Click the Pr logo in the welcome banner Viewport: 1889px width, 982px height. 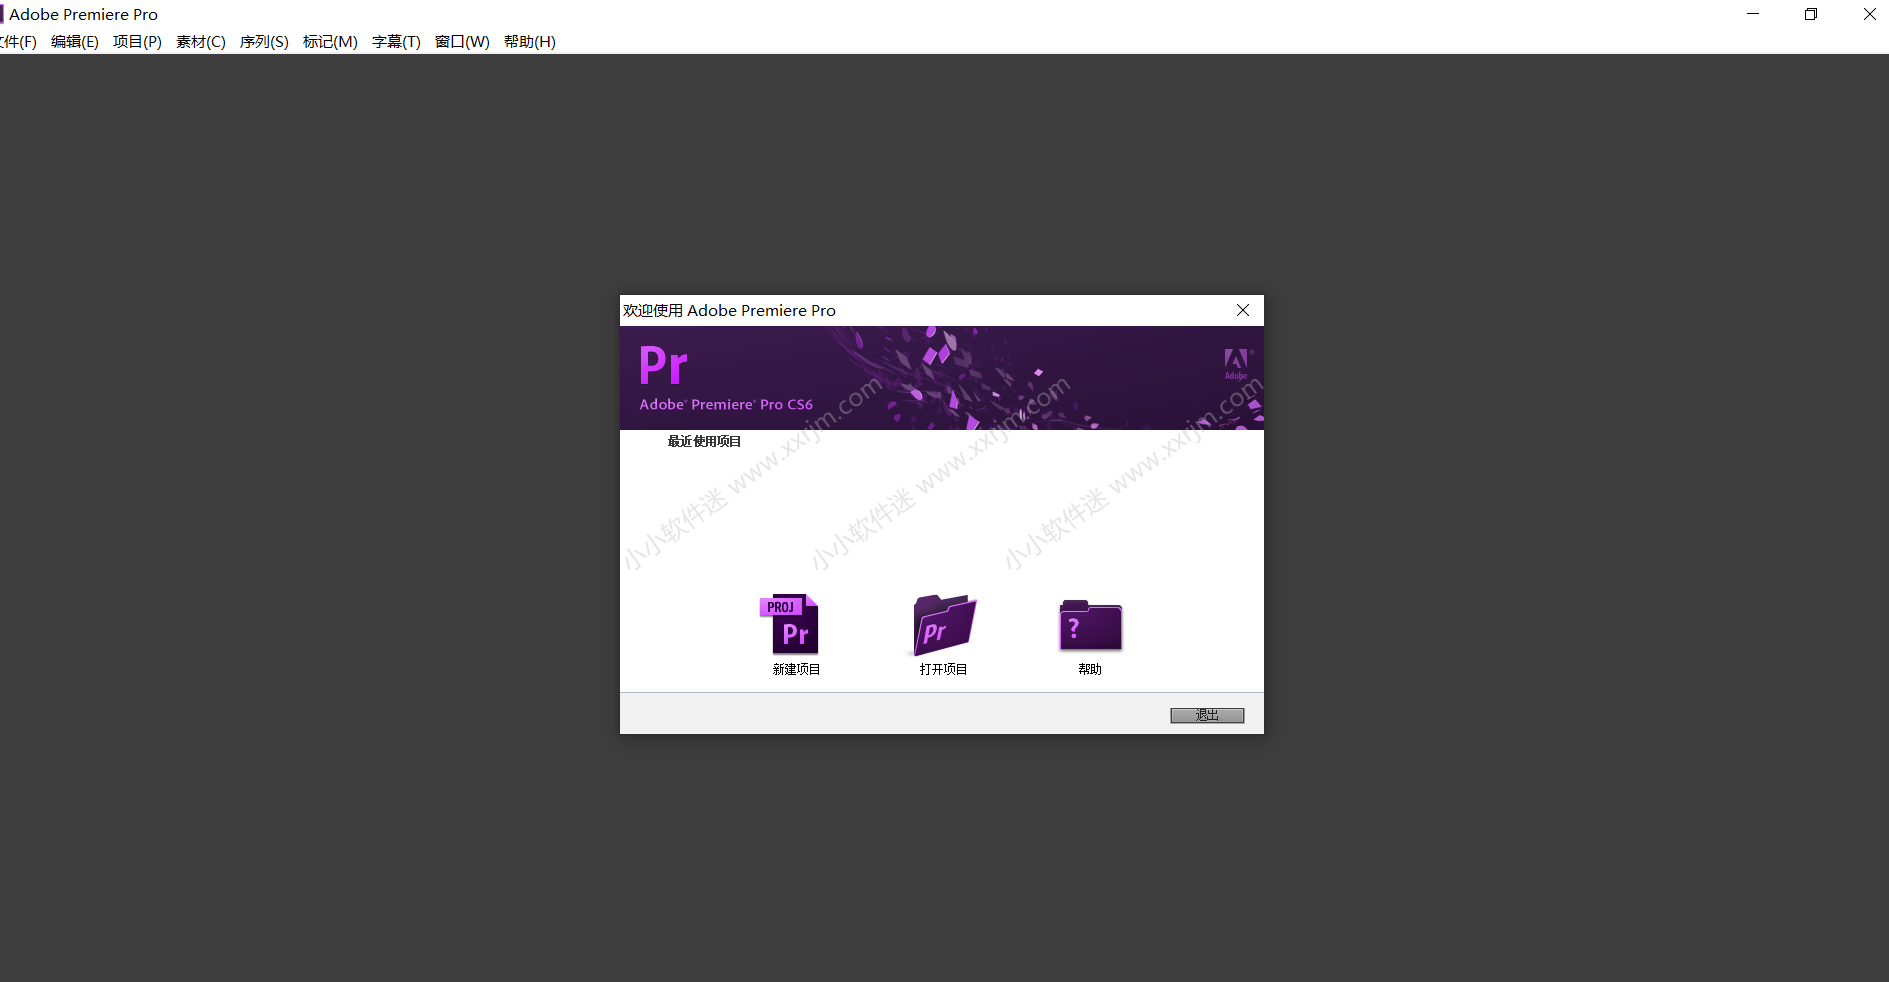[x=664, y=366]
